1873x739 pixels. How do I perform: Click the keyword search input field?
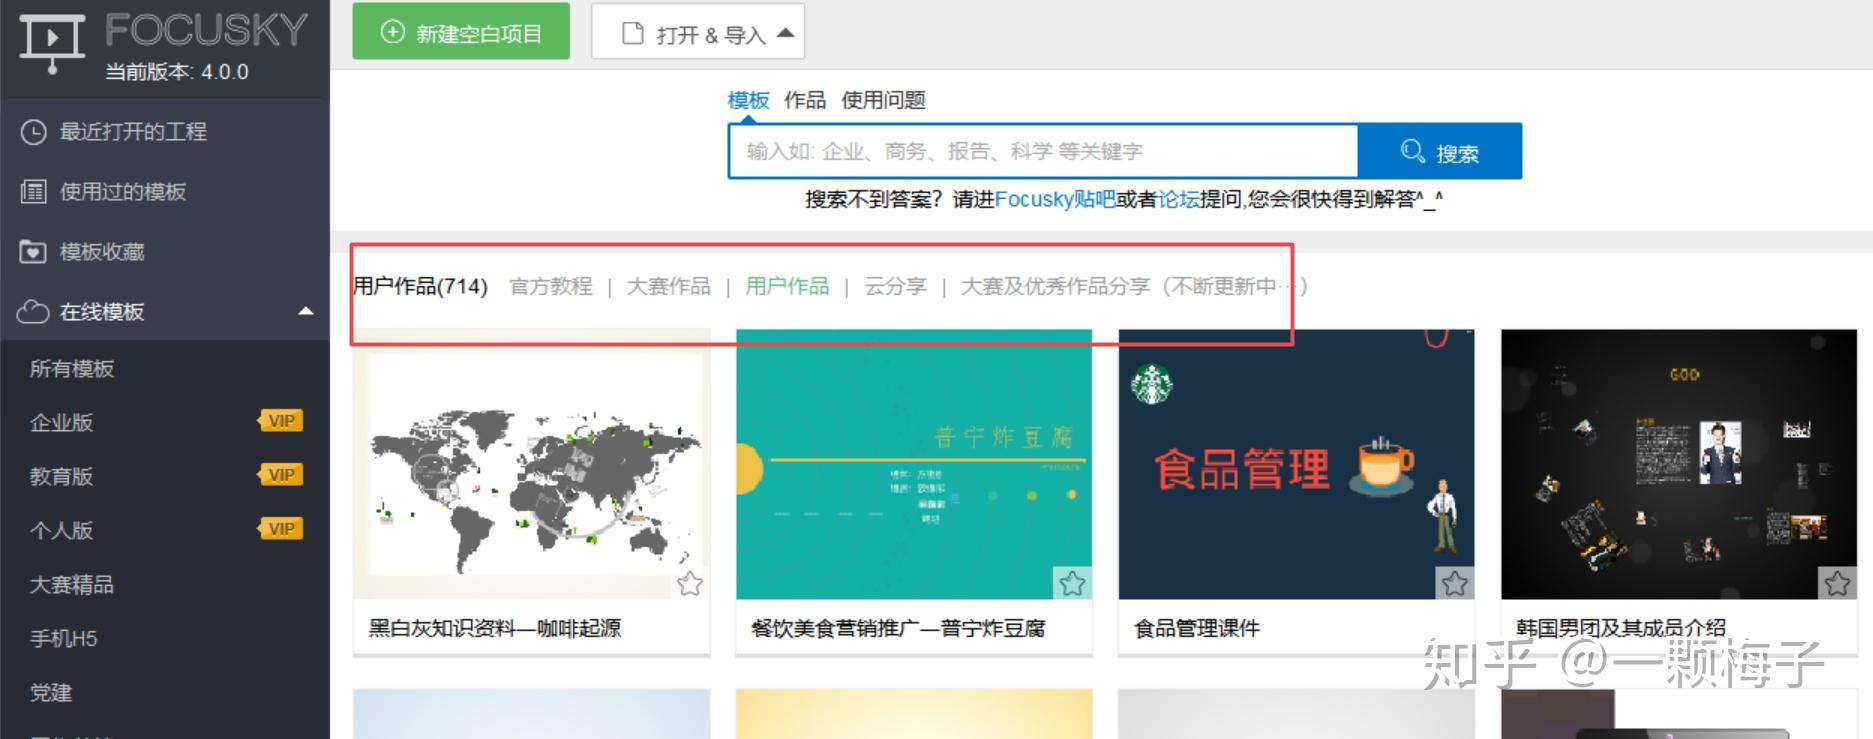point(1043,151)
